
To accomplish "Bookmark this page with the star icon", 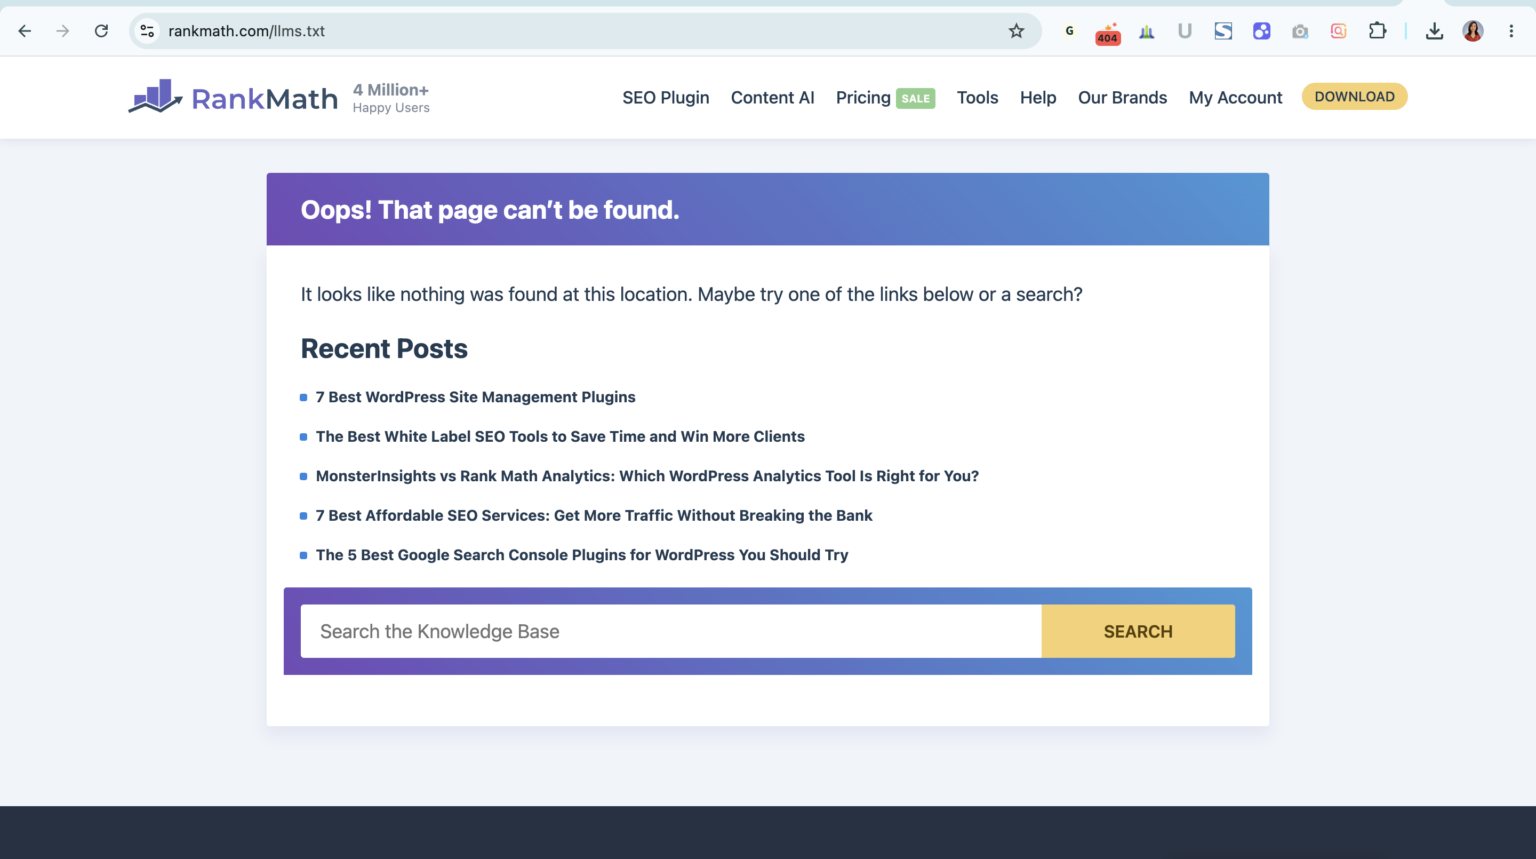I will [x=1016, y=31].
